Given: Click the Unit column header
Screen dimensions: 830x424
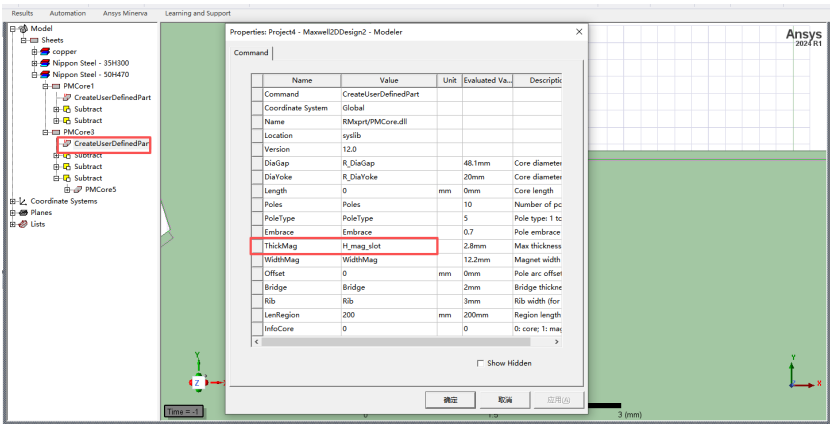Looking at the screenshot, I should coord(450,80).
